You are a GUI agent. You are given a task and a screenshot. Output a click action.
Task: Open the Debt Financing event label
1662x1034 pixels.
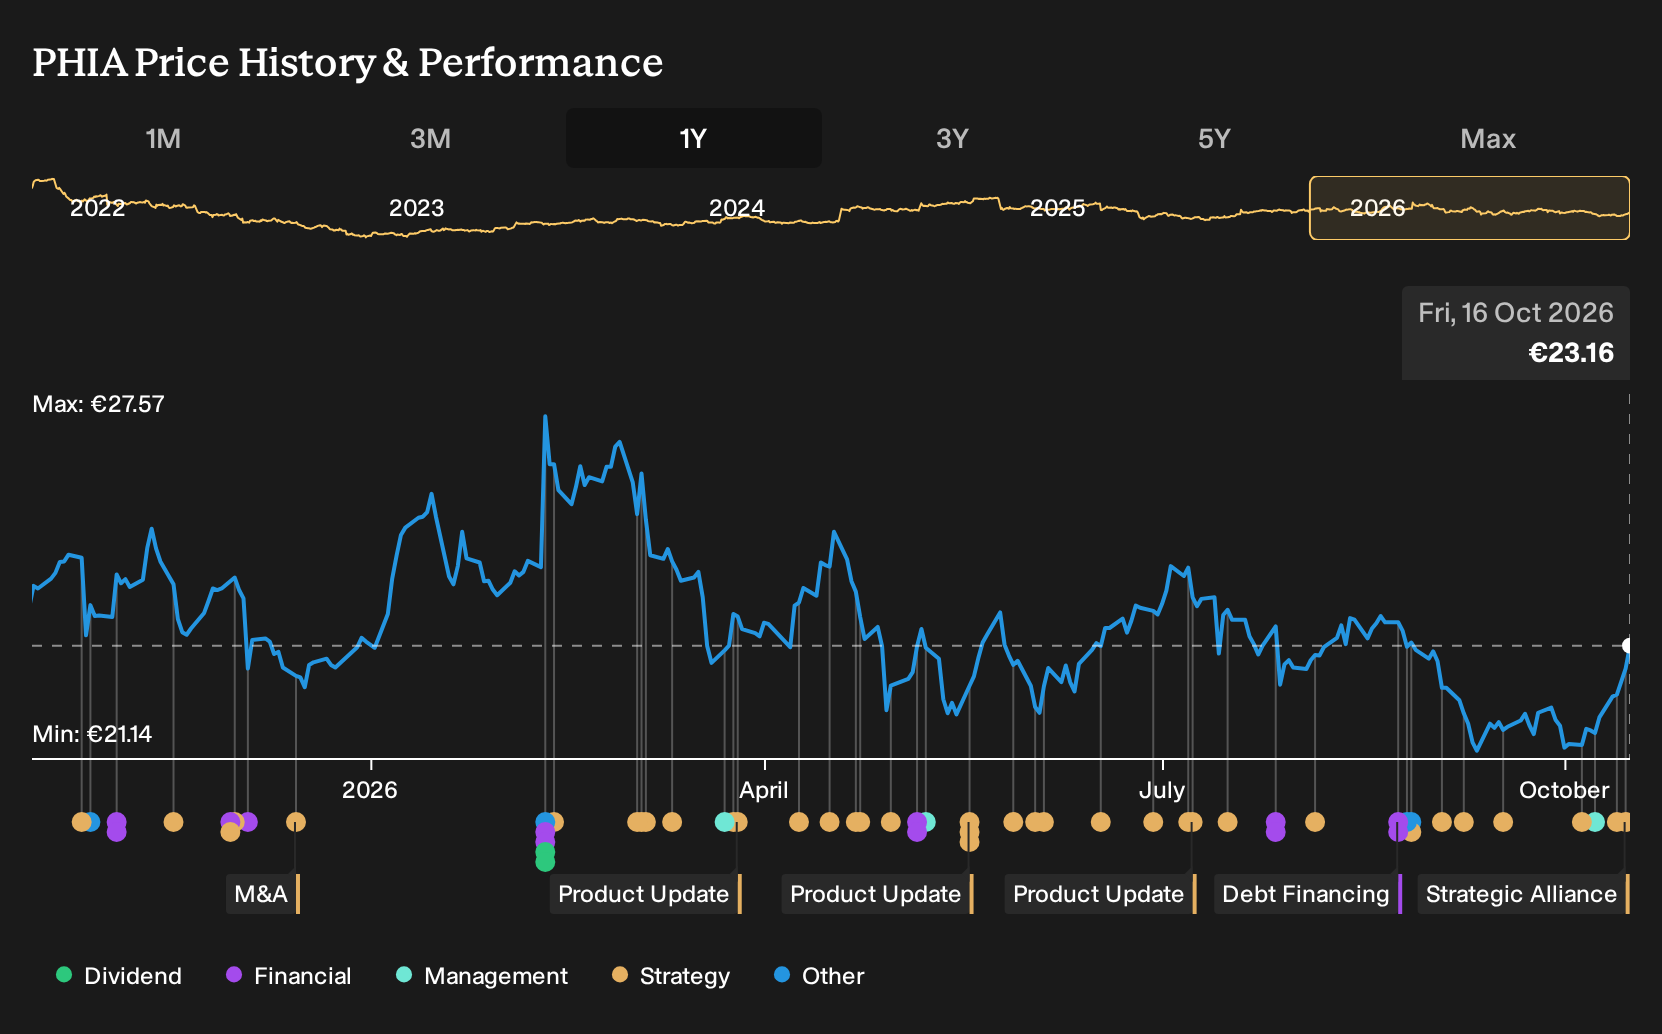(1308, 894)
